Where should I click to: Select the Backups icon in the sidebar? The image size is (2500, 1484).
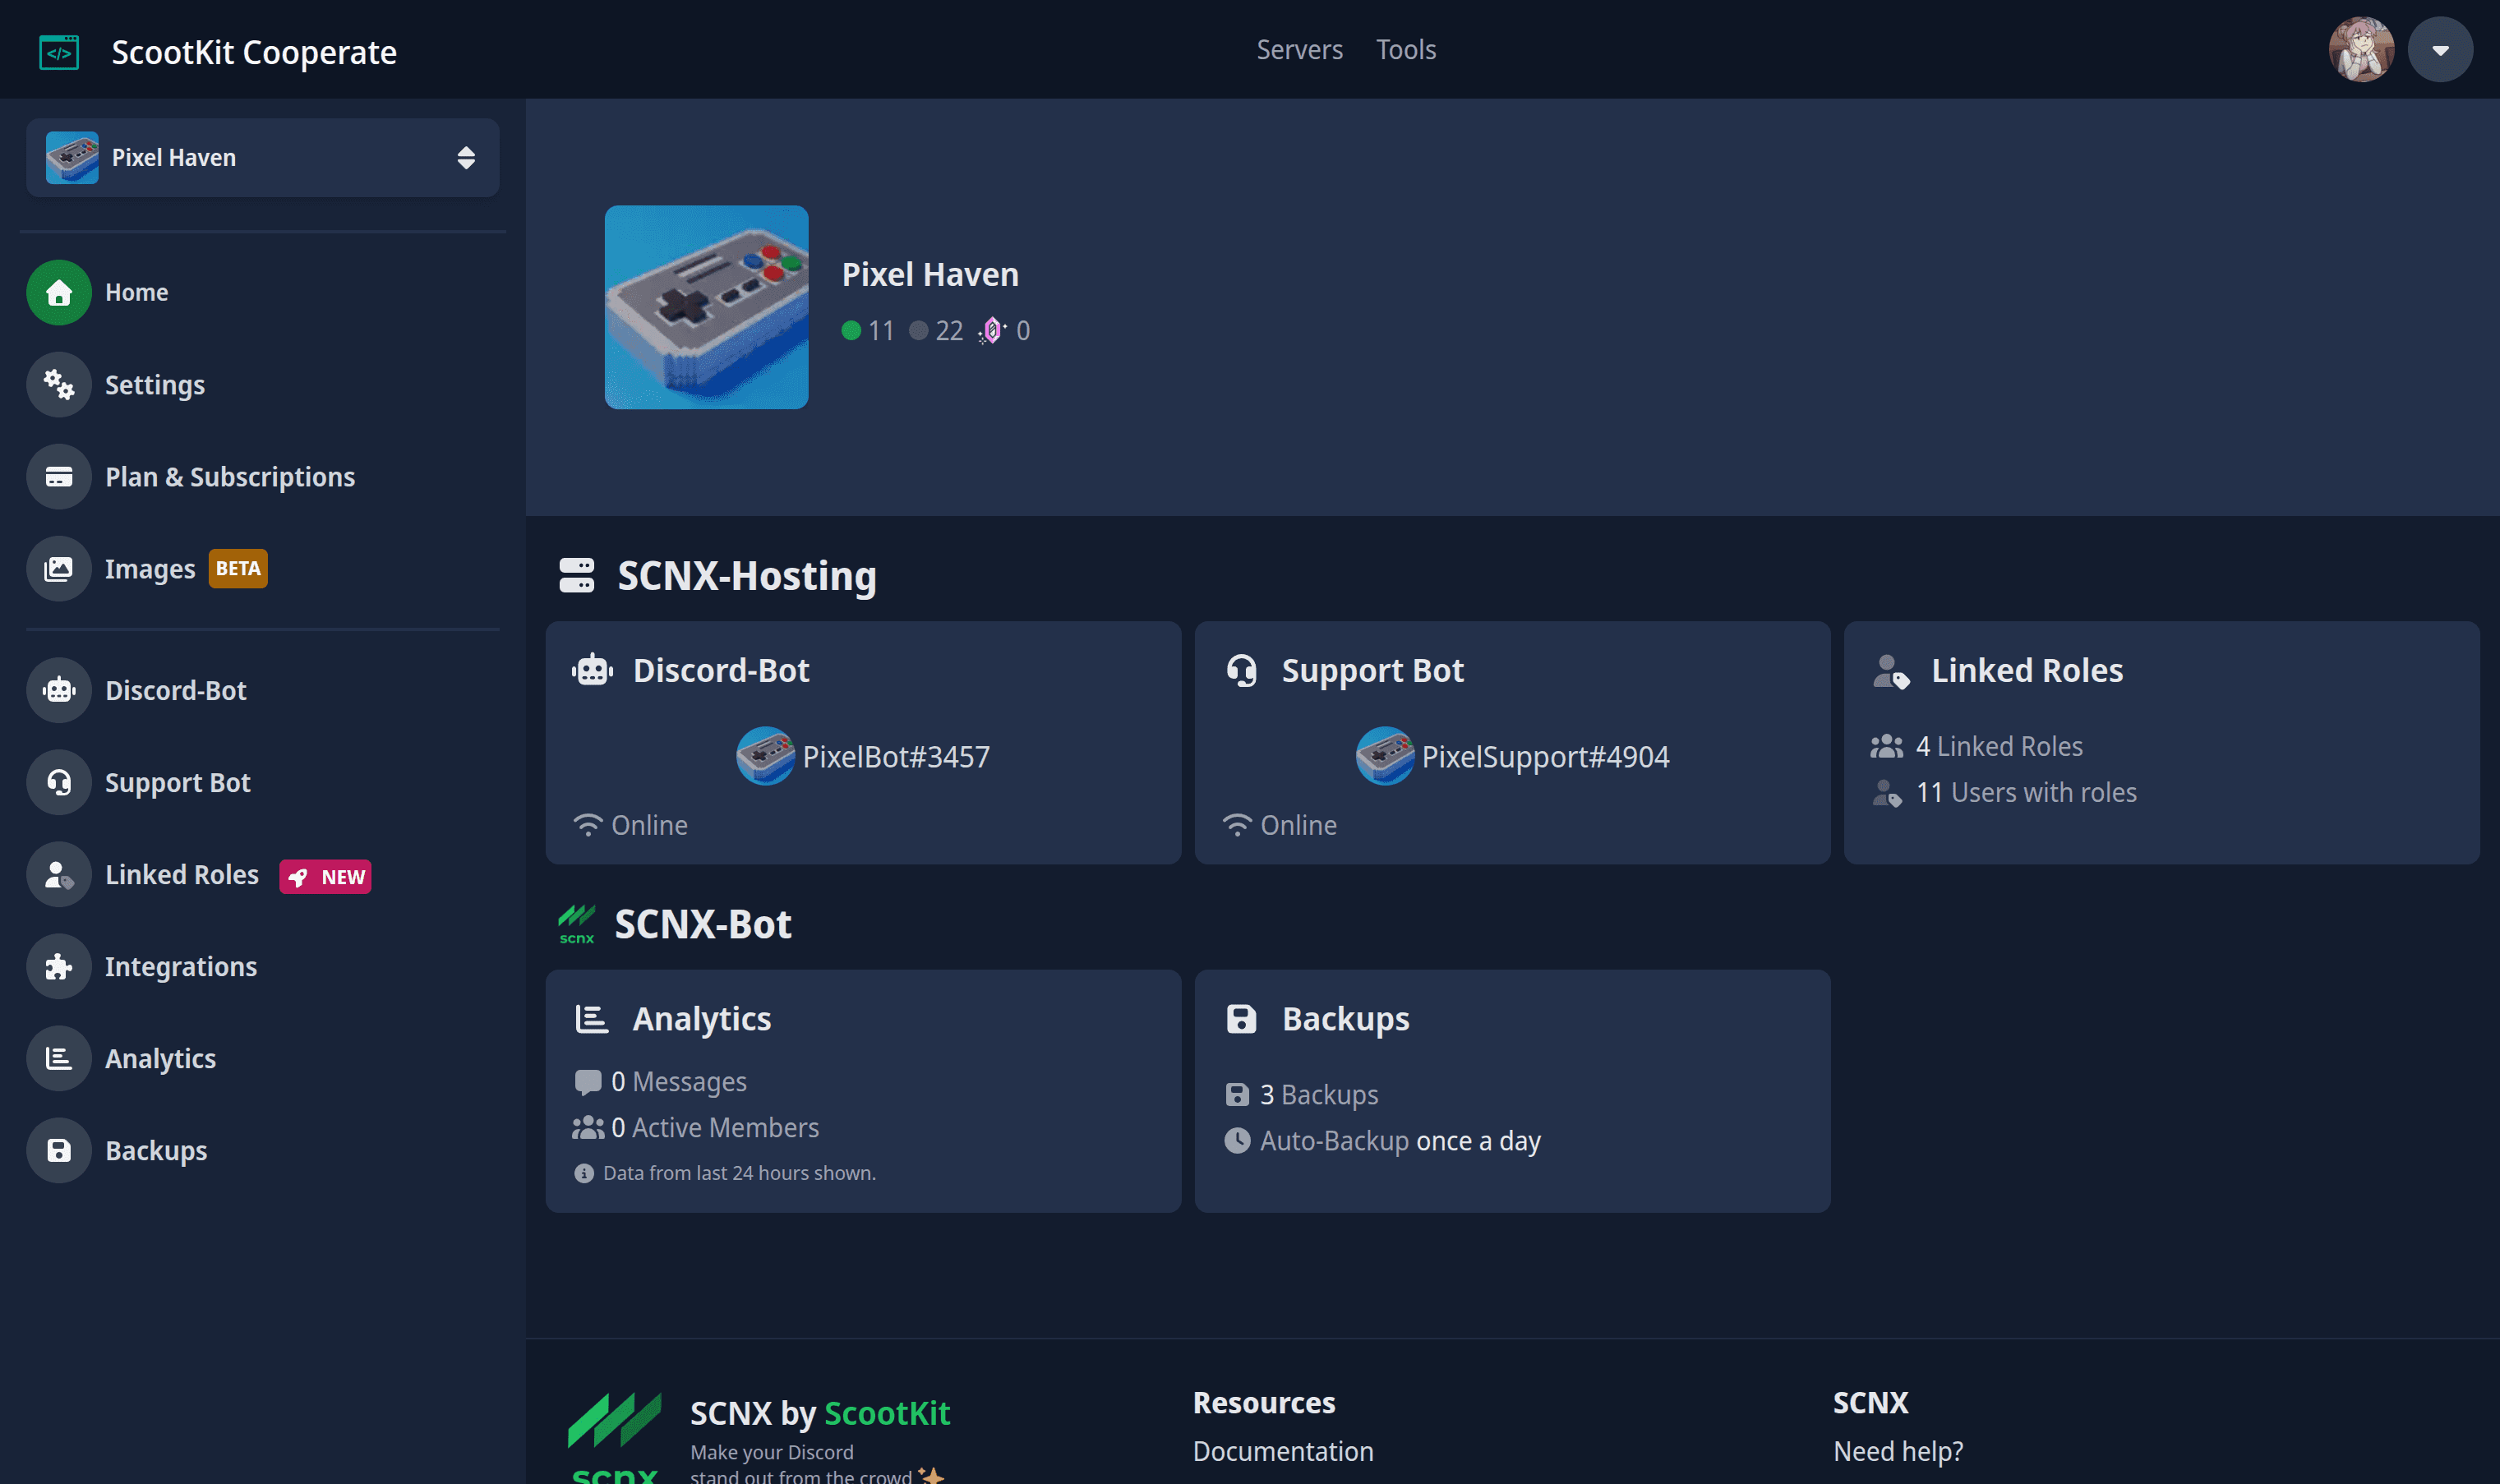pyautogui.click(x=58, y=1150)
